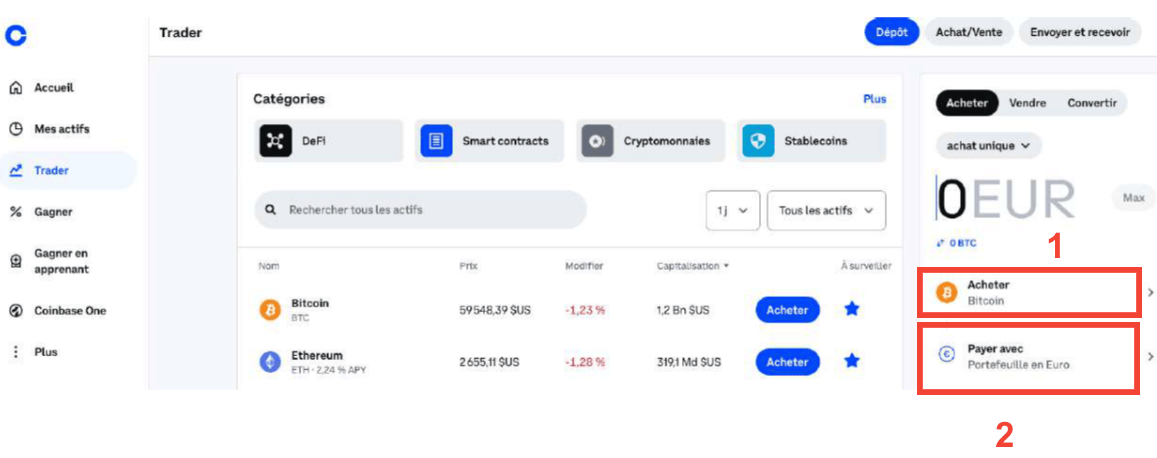Click the Ethereum coin icon in list

point(270,362)
